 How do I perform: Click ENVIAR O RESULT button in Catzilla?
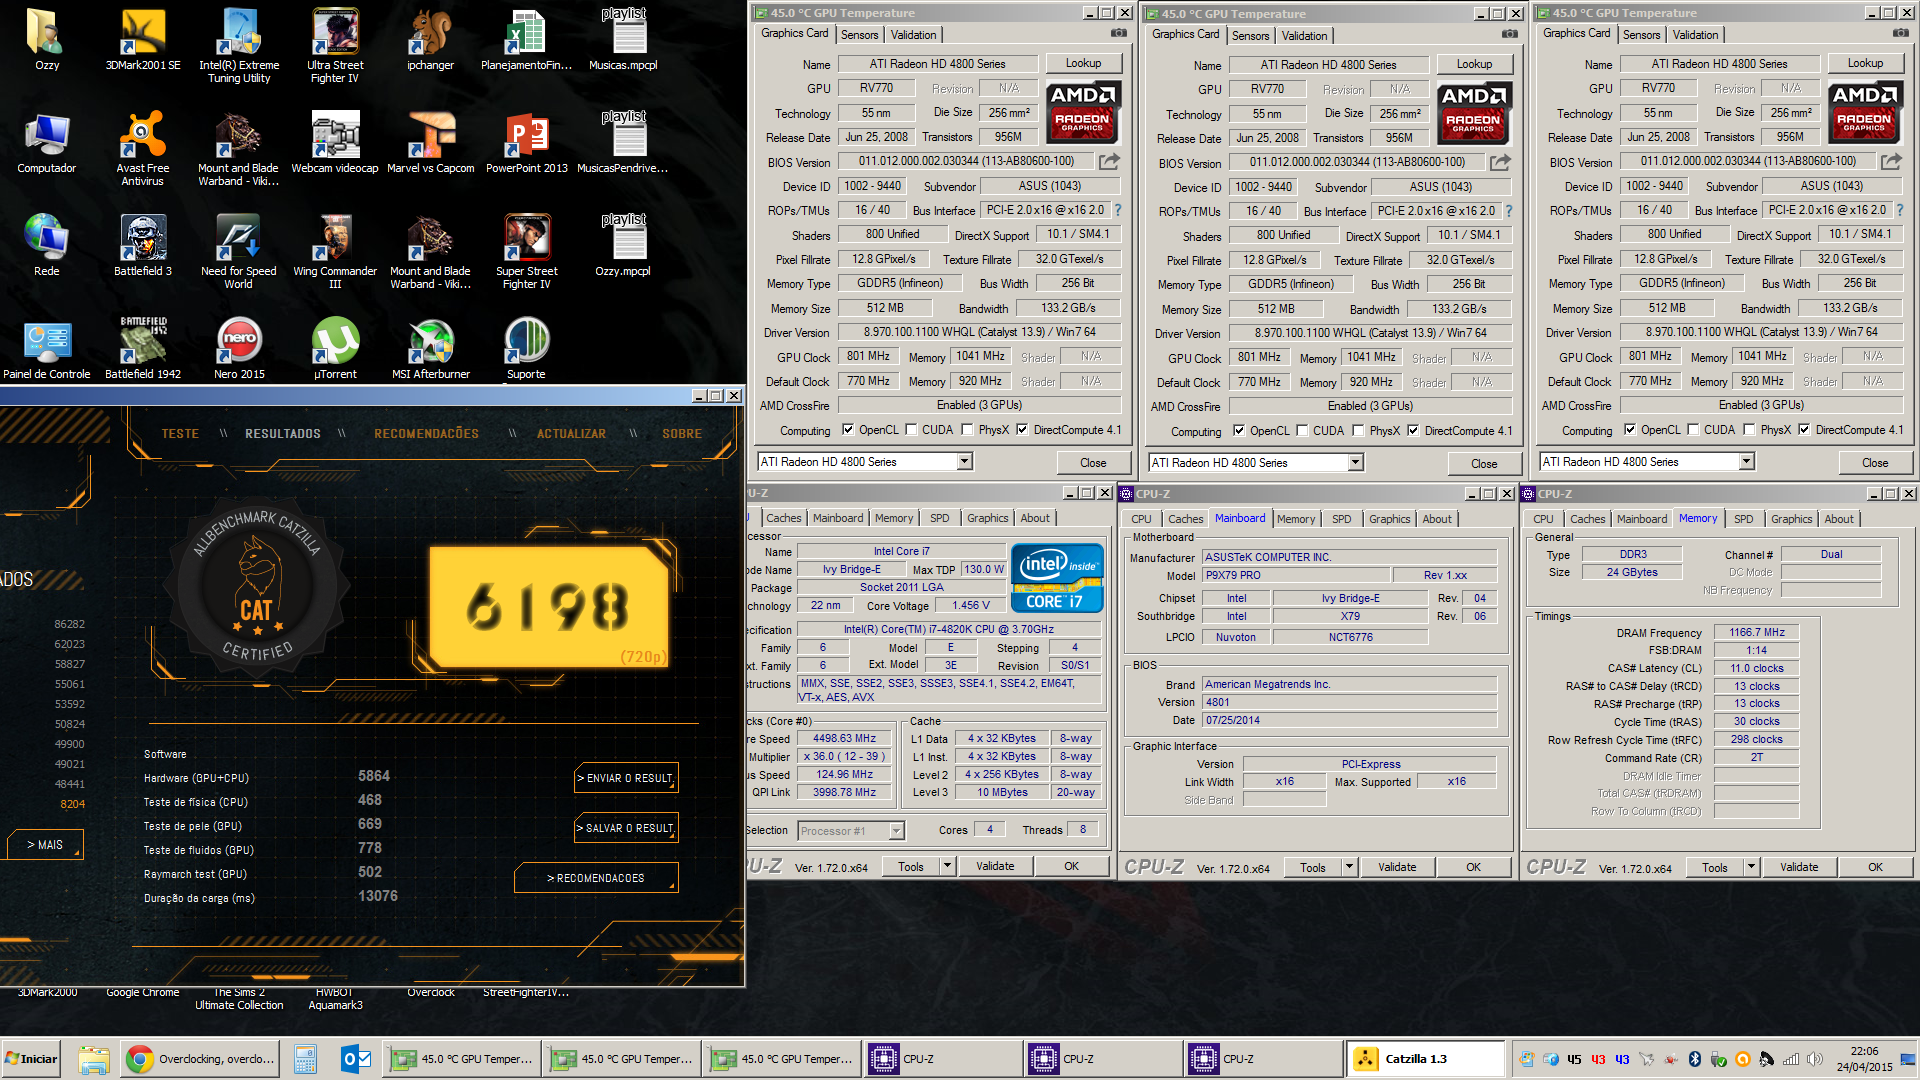[626, 778]
